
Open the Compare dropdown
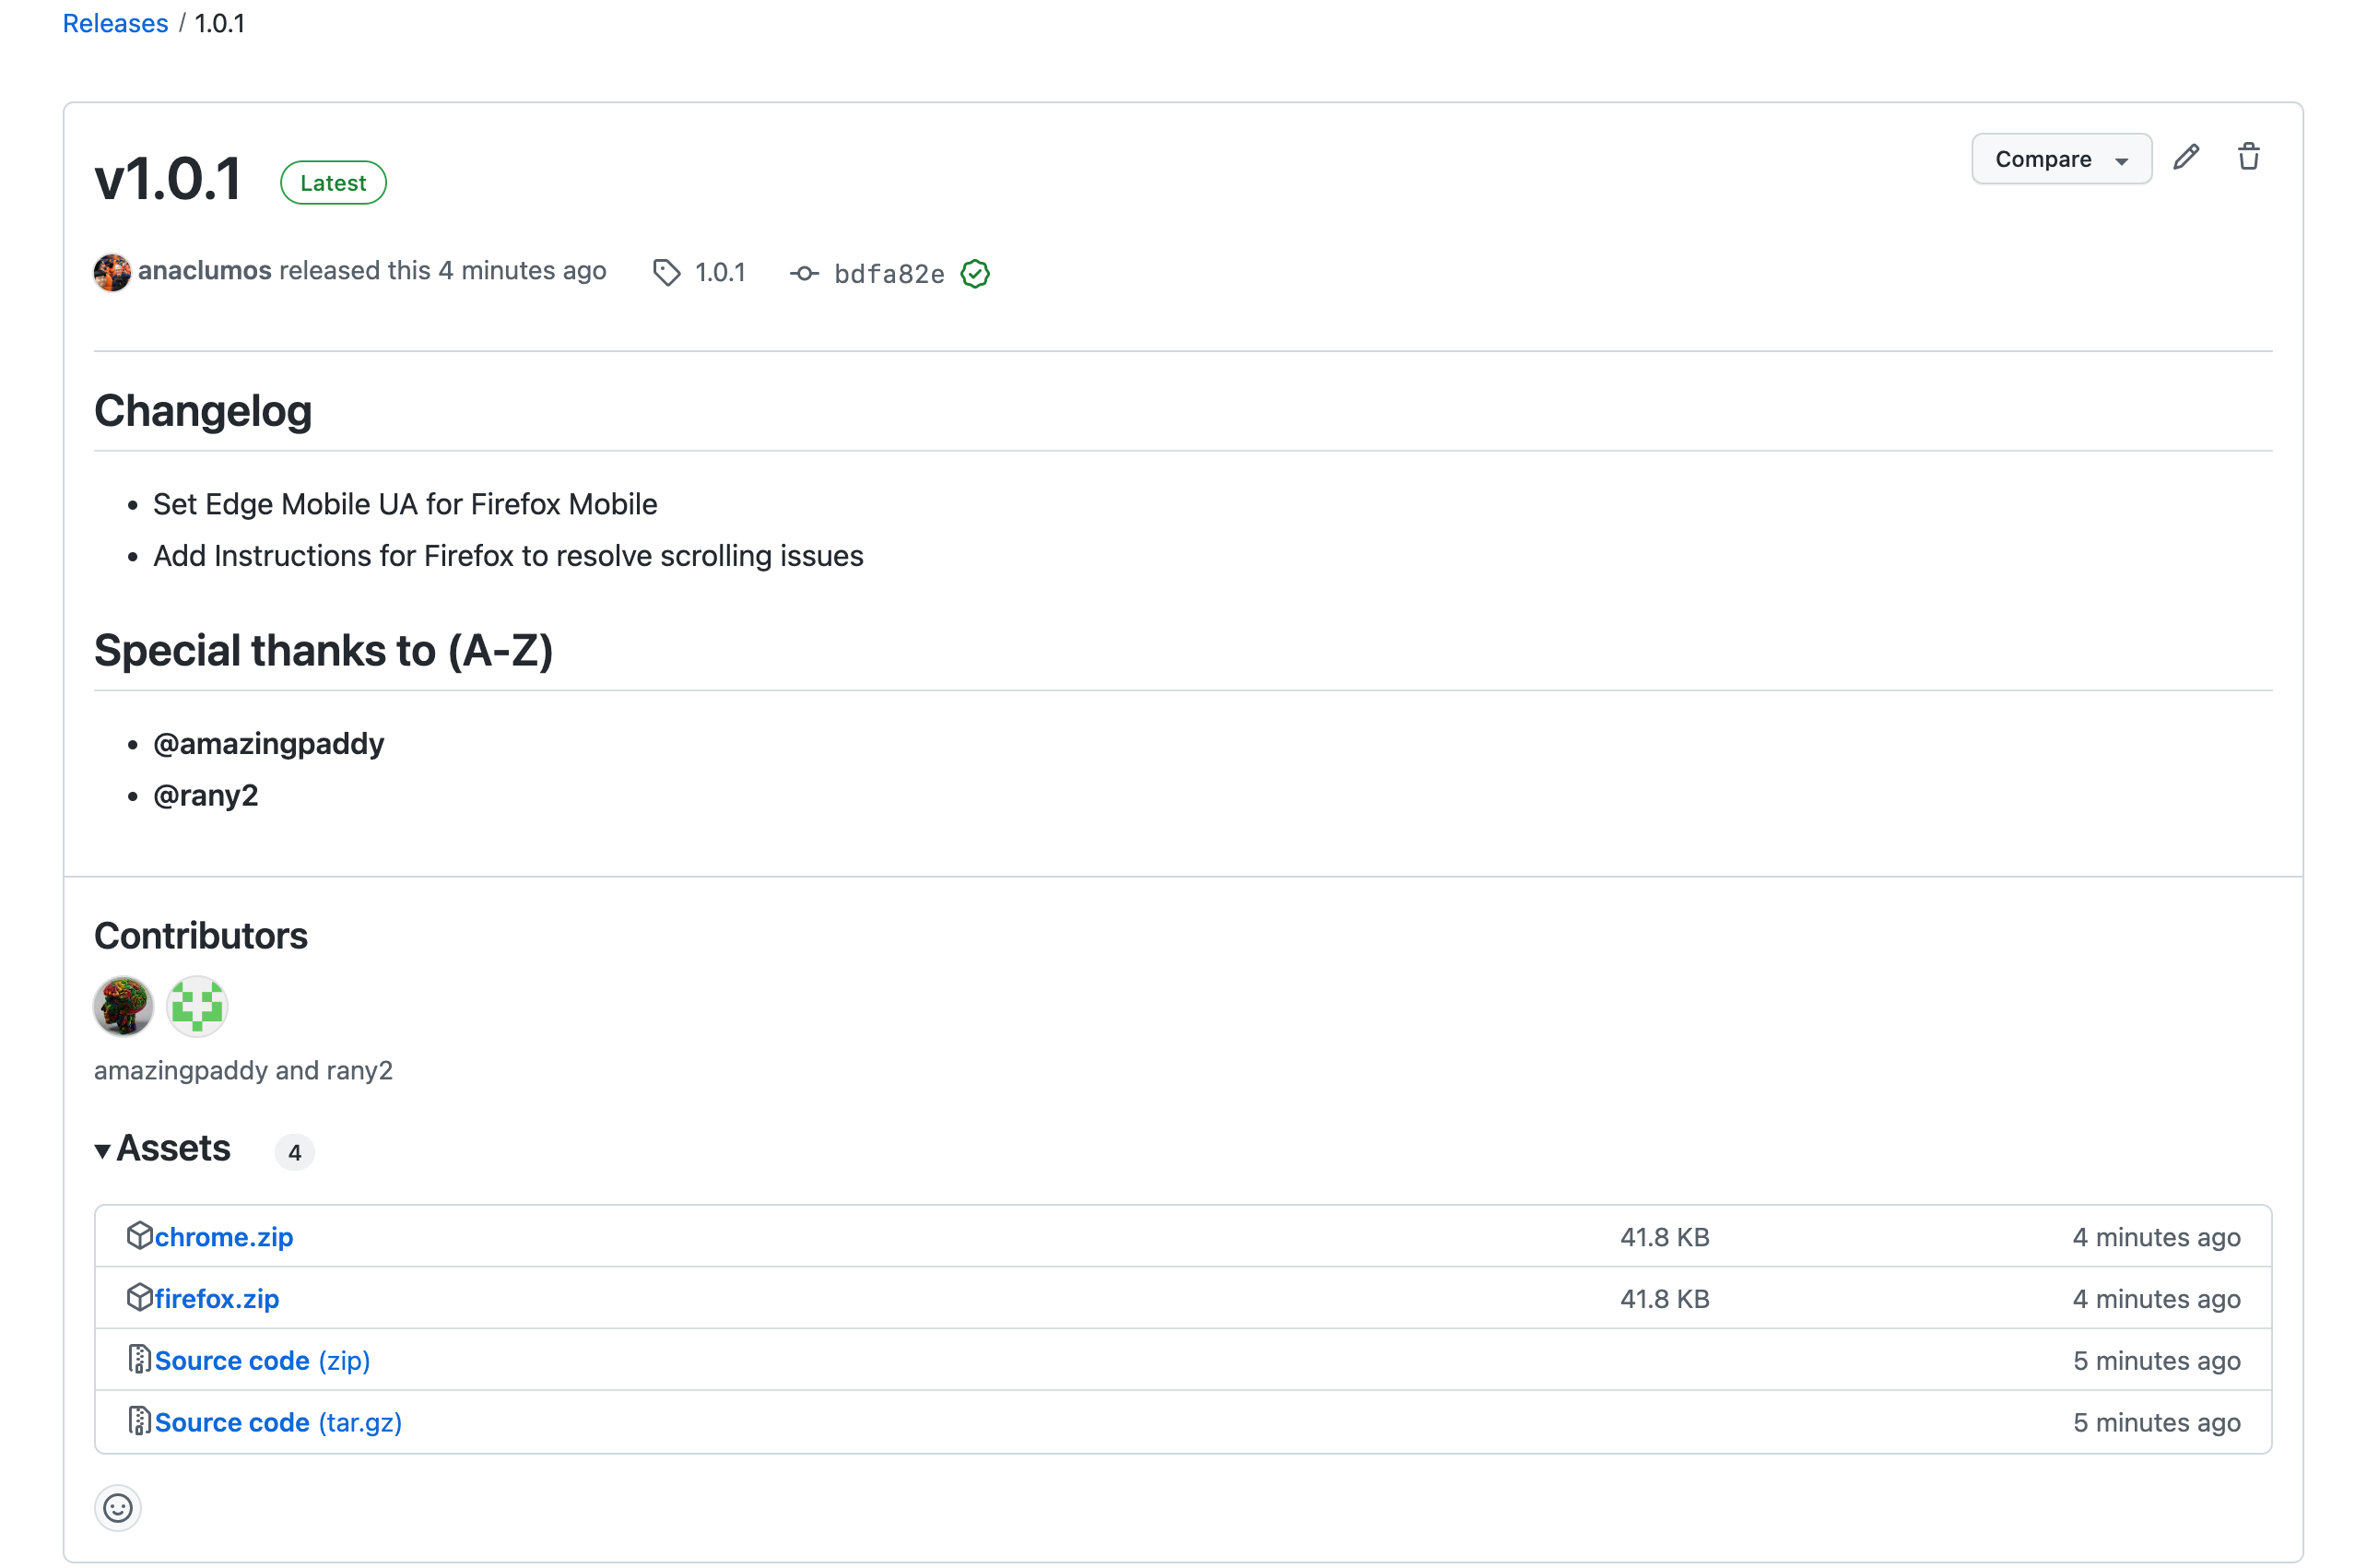(2060, 159)
